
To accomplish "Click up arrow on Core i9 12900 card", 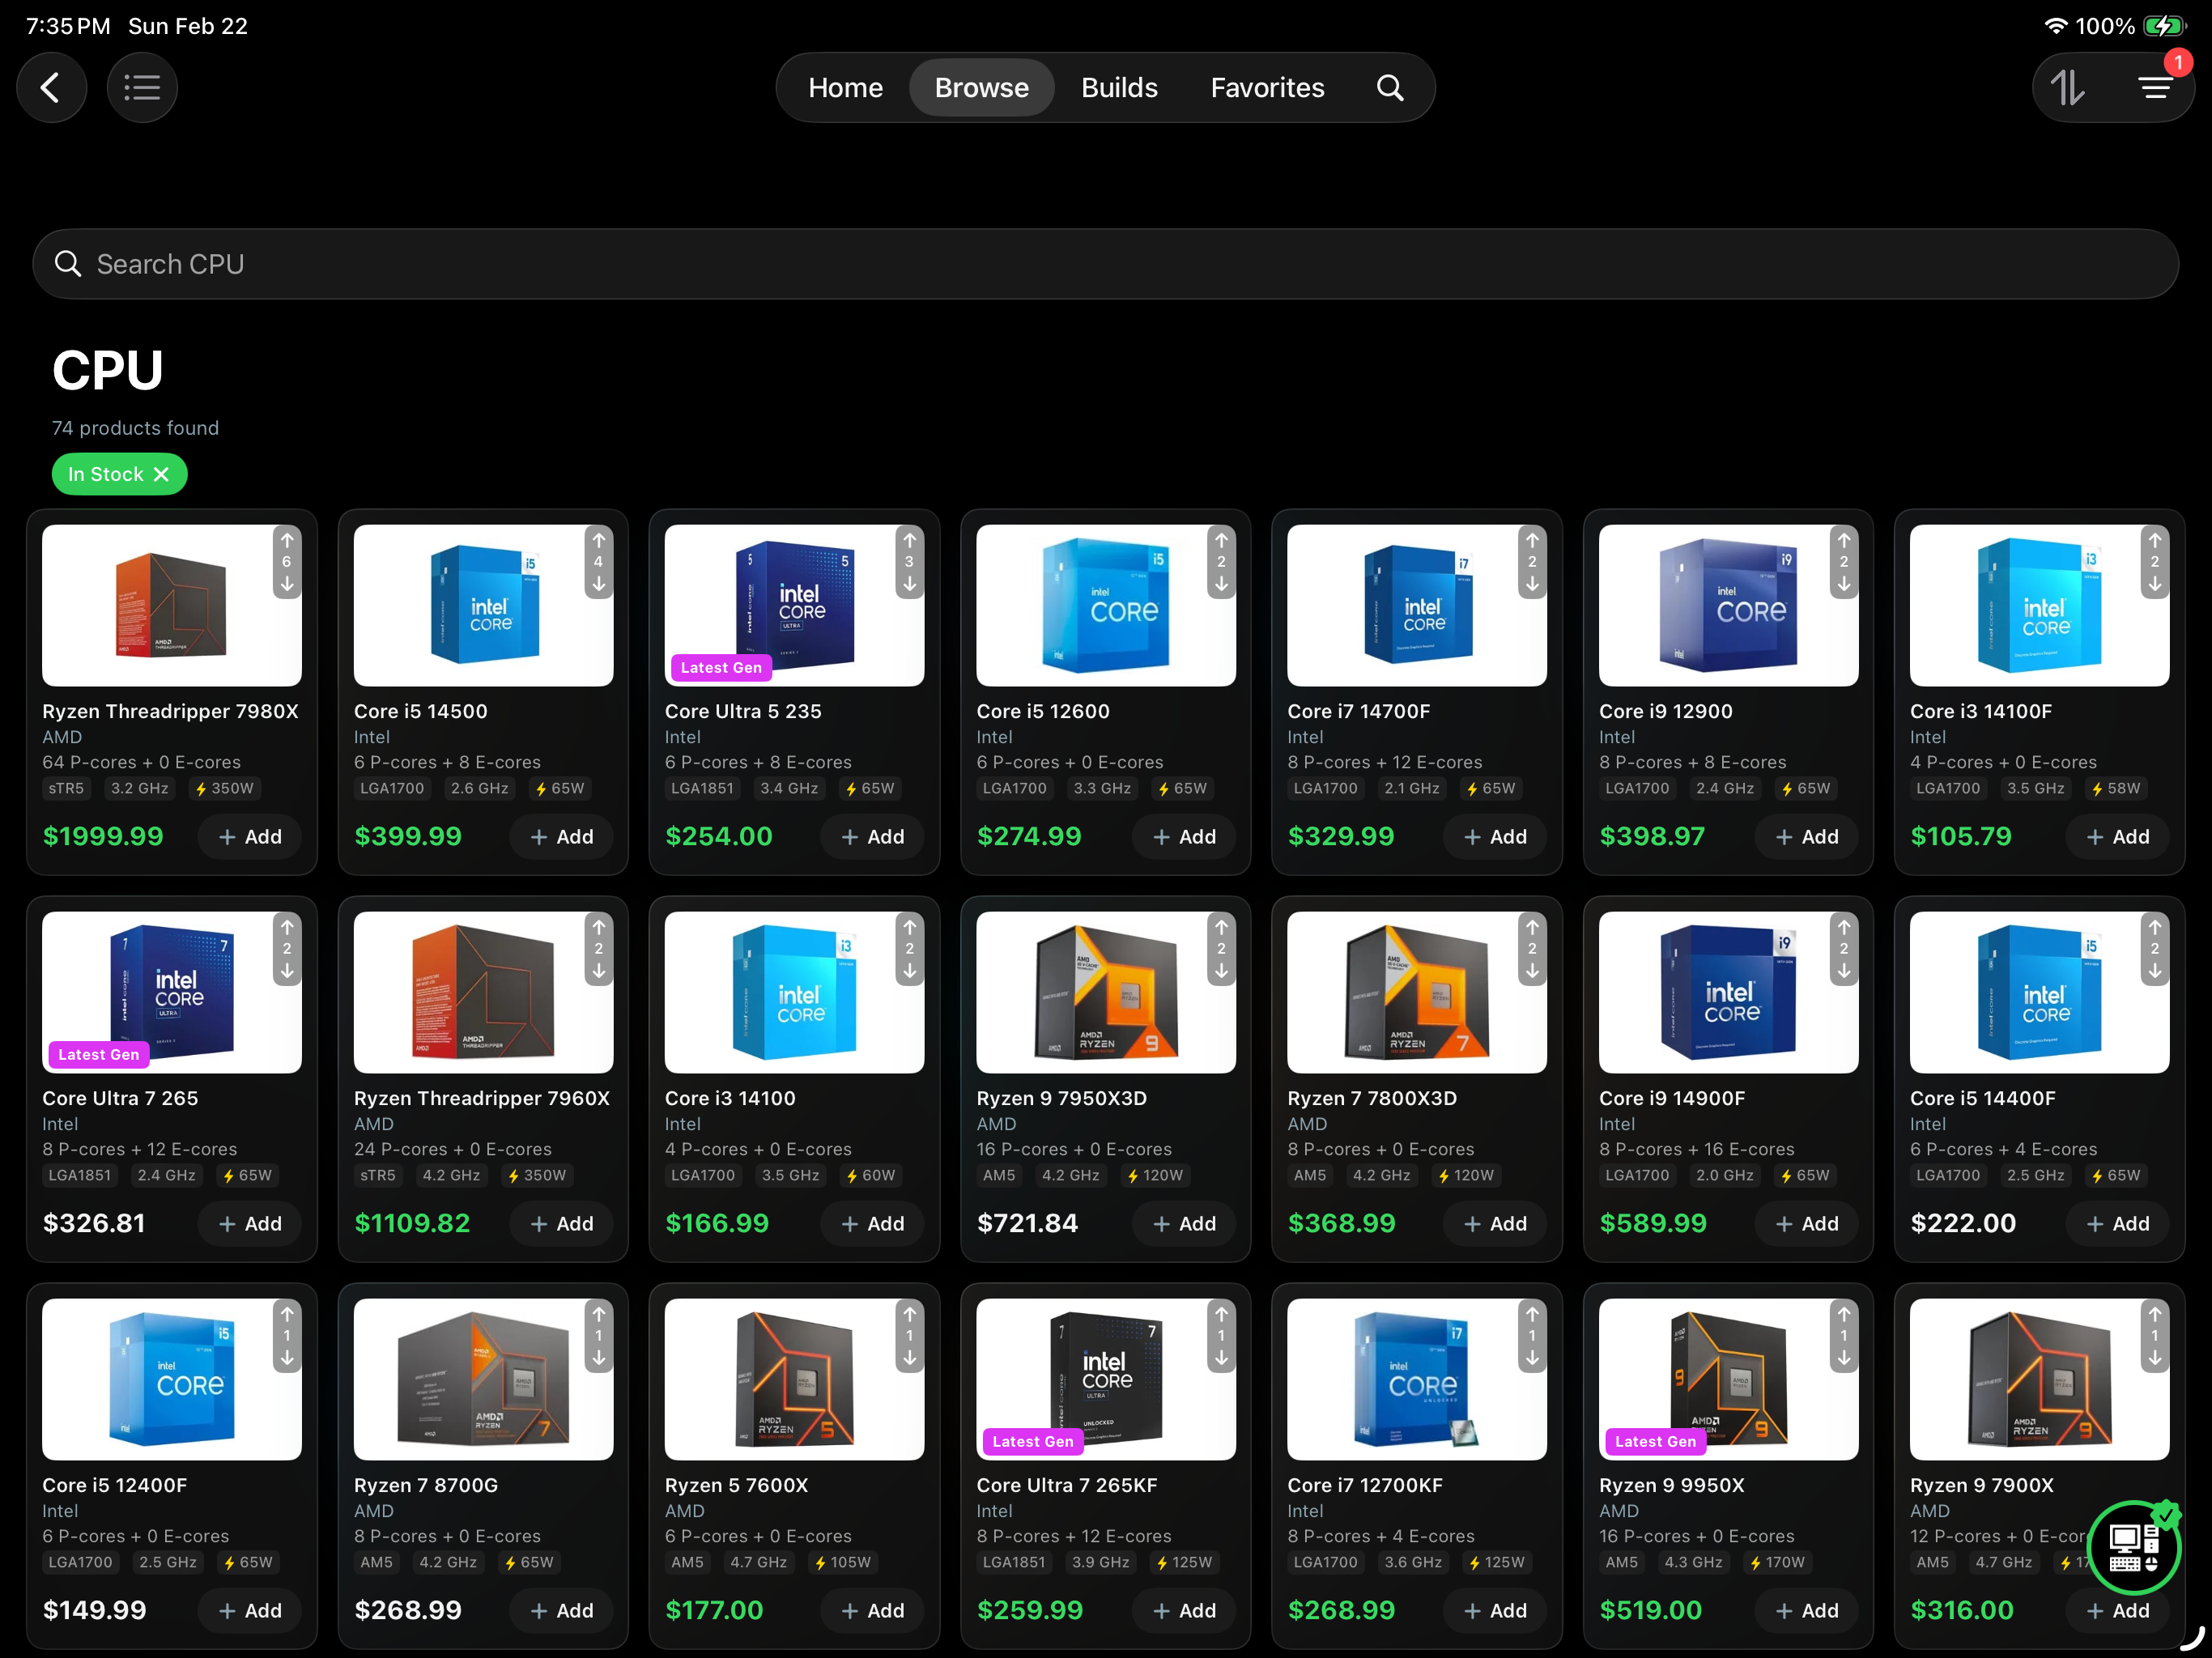I will pyautogui.click(x=1844, y=540).
